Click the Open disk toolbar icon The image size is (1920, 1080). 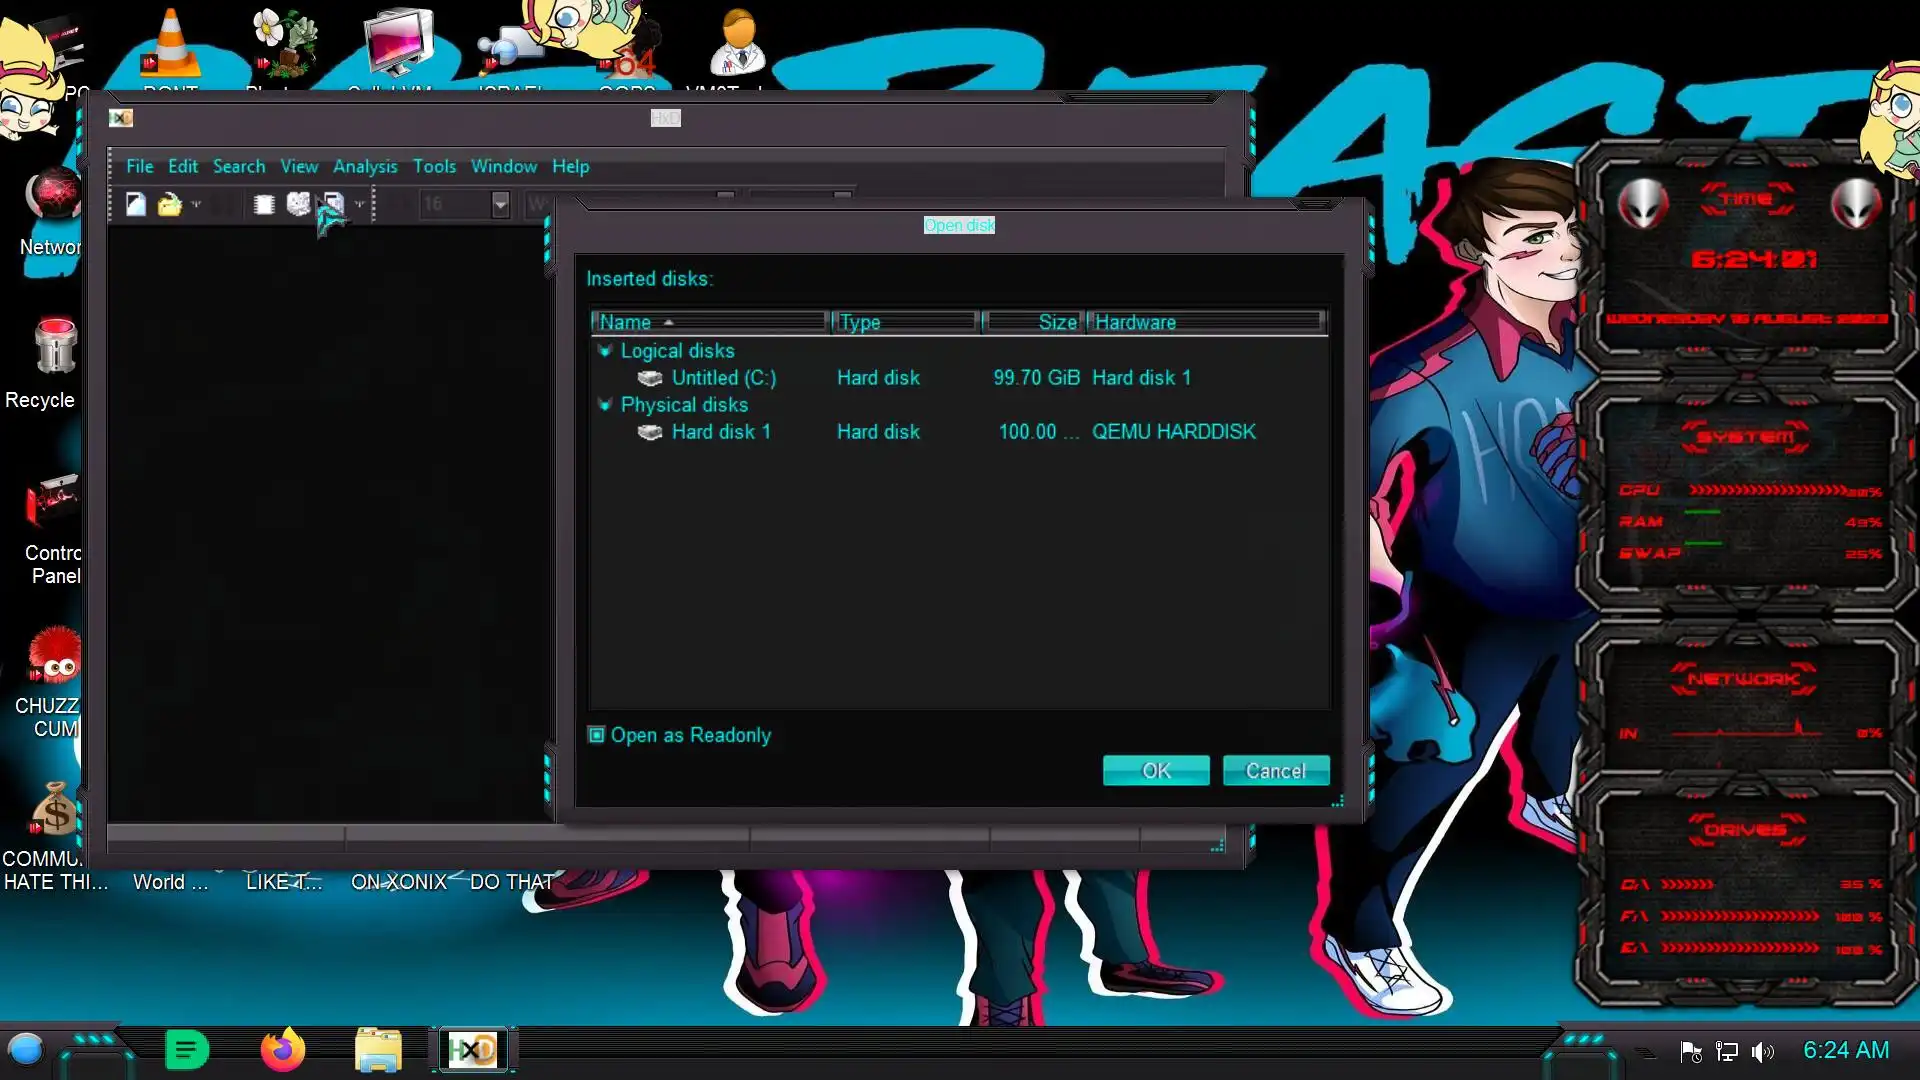298,204
